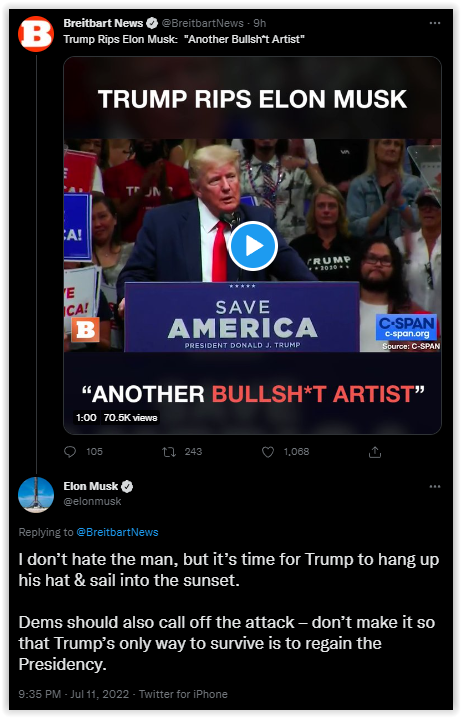Click the 9:35 PM Jul 11, 2022 timestamp

click(x=74, y=694)
